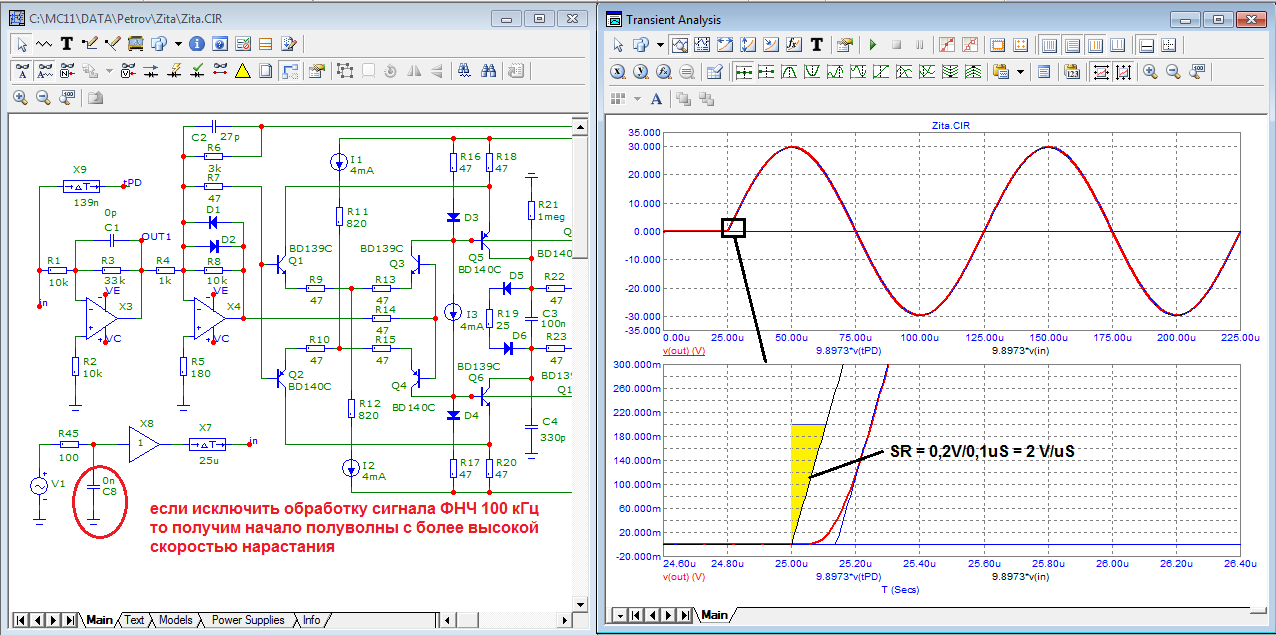The image size is (1276, 635).
Task: Toggle grid text display button
Action: tap(22, 71)
